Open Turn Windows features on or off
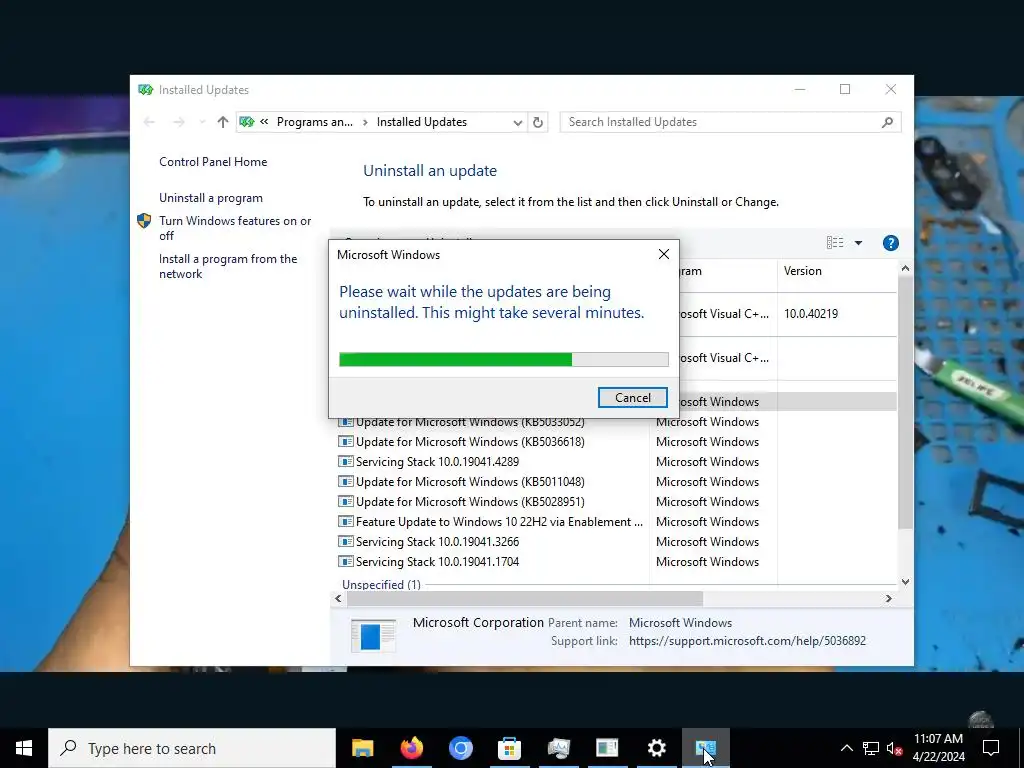The height and width of the screenshot is (768, 1024). click(x=235, y=228)
